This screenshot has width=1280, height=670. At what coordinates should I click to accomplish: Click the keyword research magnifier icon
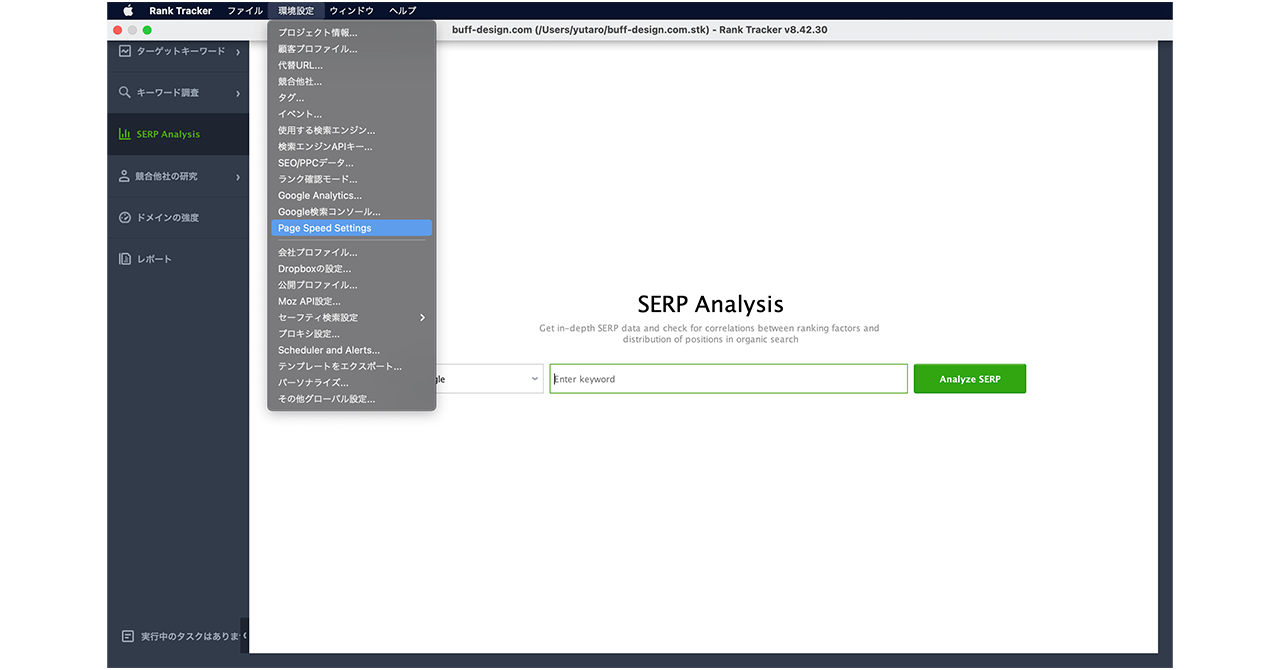[125, 93]
